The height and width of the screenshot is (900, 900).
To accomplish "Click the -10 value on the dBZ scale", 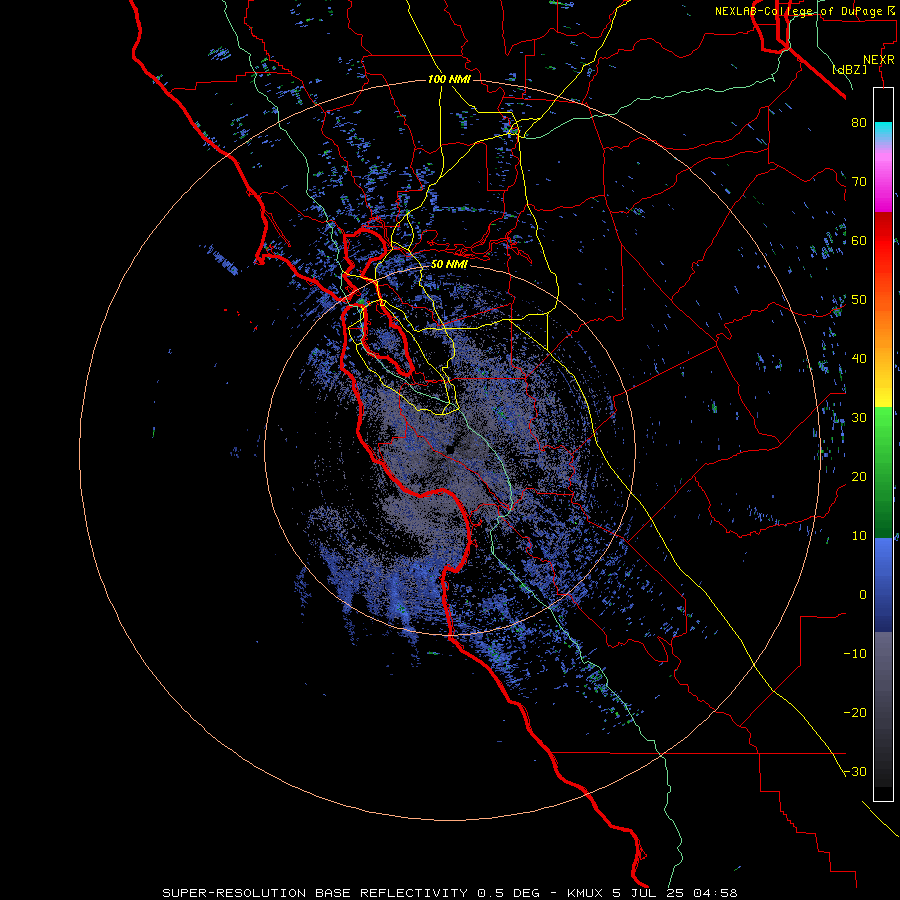I will tap(855, 654).
